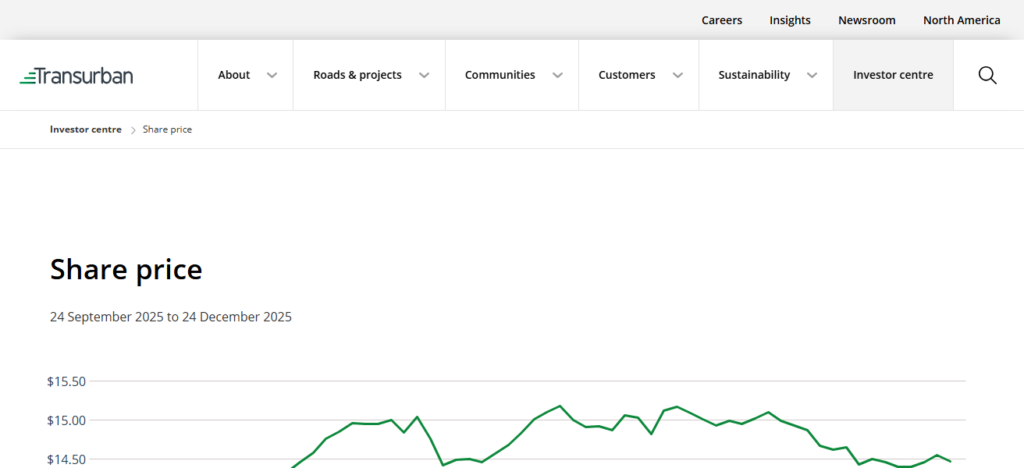Expand the About menu chevron
1024x468 pixels.
tap(272, 75)
